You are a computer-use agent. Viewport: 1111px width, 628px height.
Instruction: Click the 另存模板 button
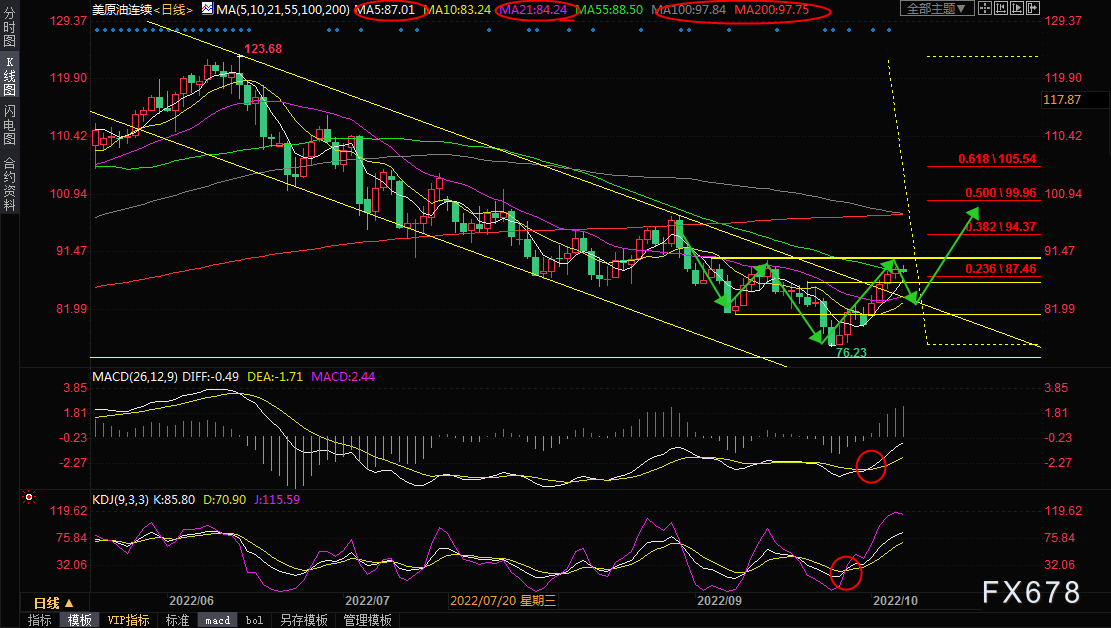tap(304, 620)
